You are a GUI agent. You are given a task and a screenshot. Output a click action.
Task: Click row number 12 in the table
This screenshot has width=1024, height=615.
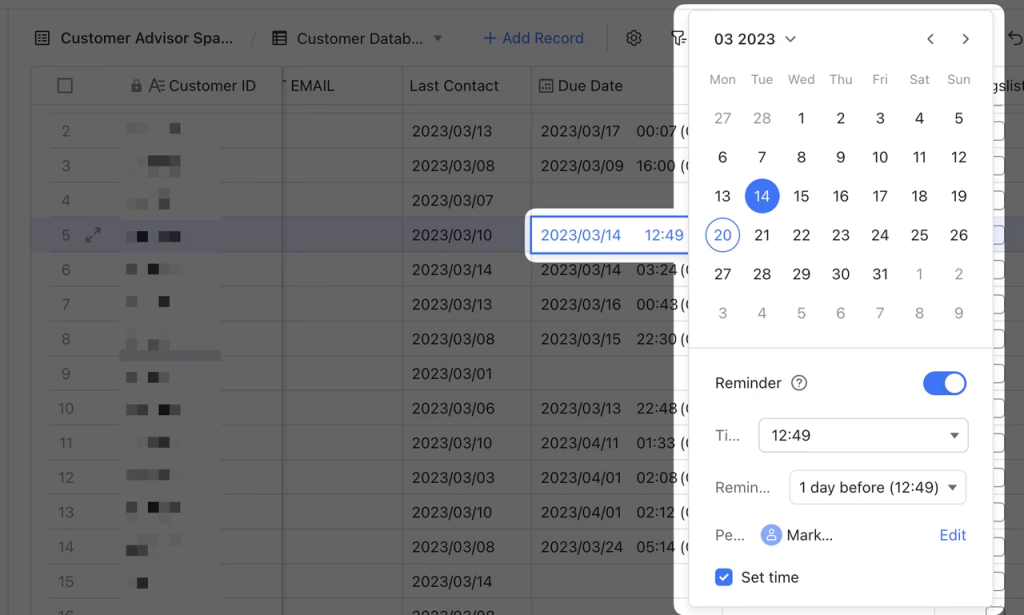(x=65, y=477)
